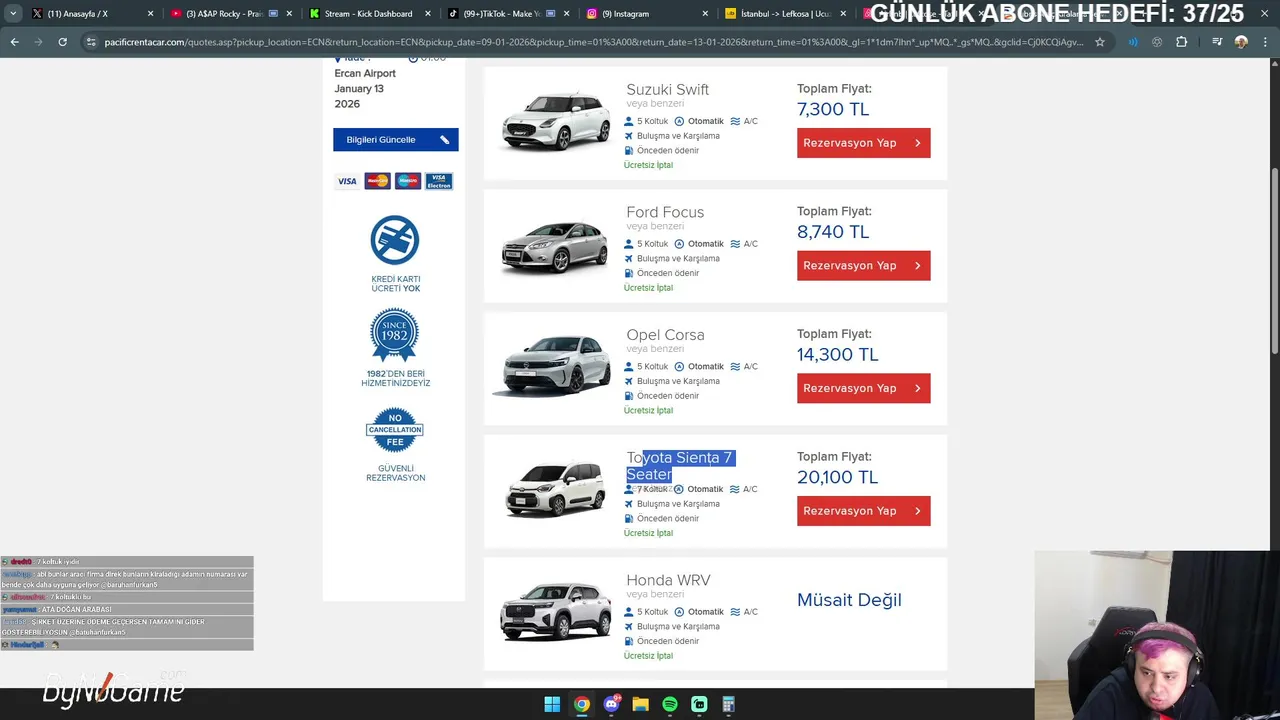Click the Suzuki Swift title
The image size is (1280, 720).
pos(667,90)
